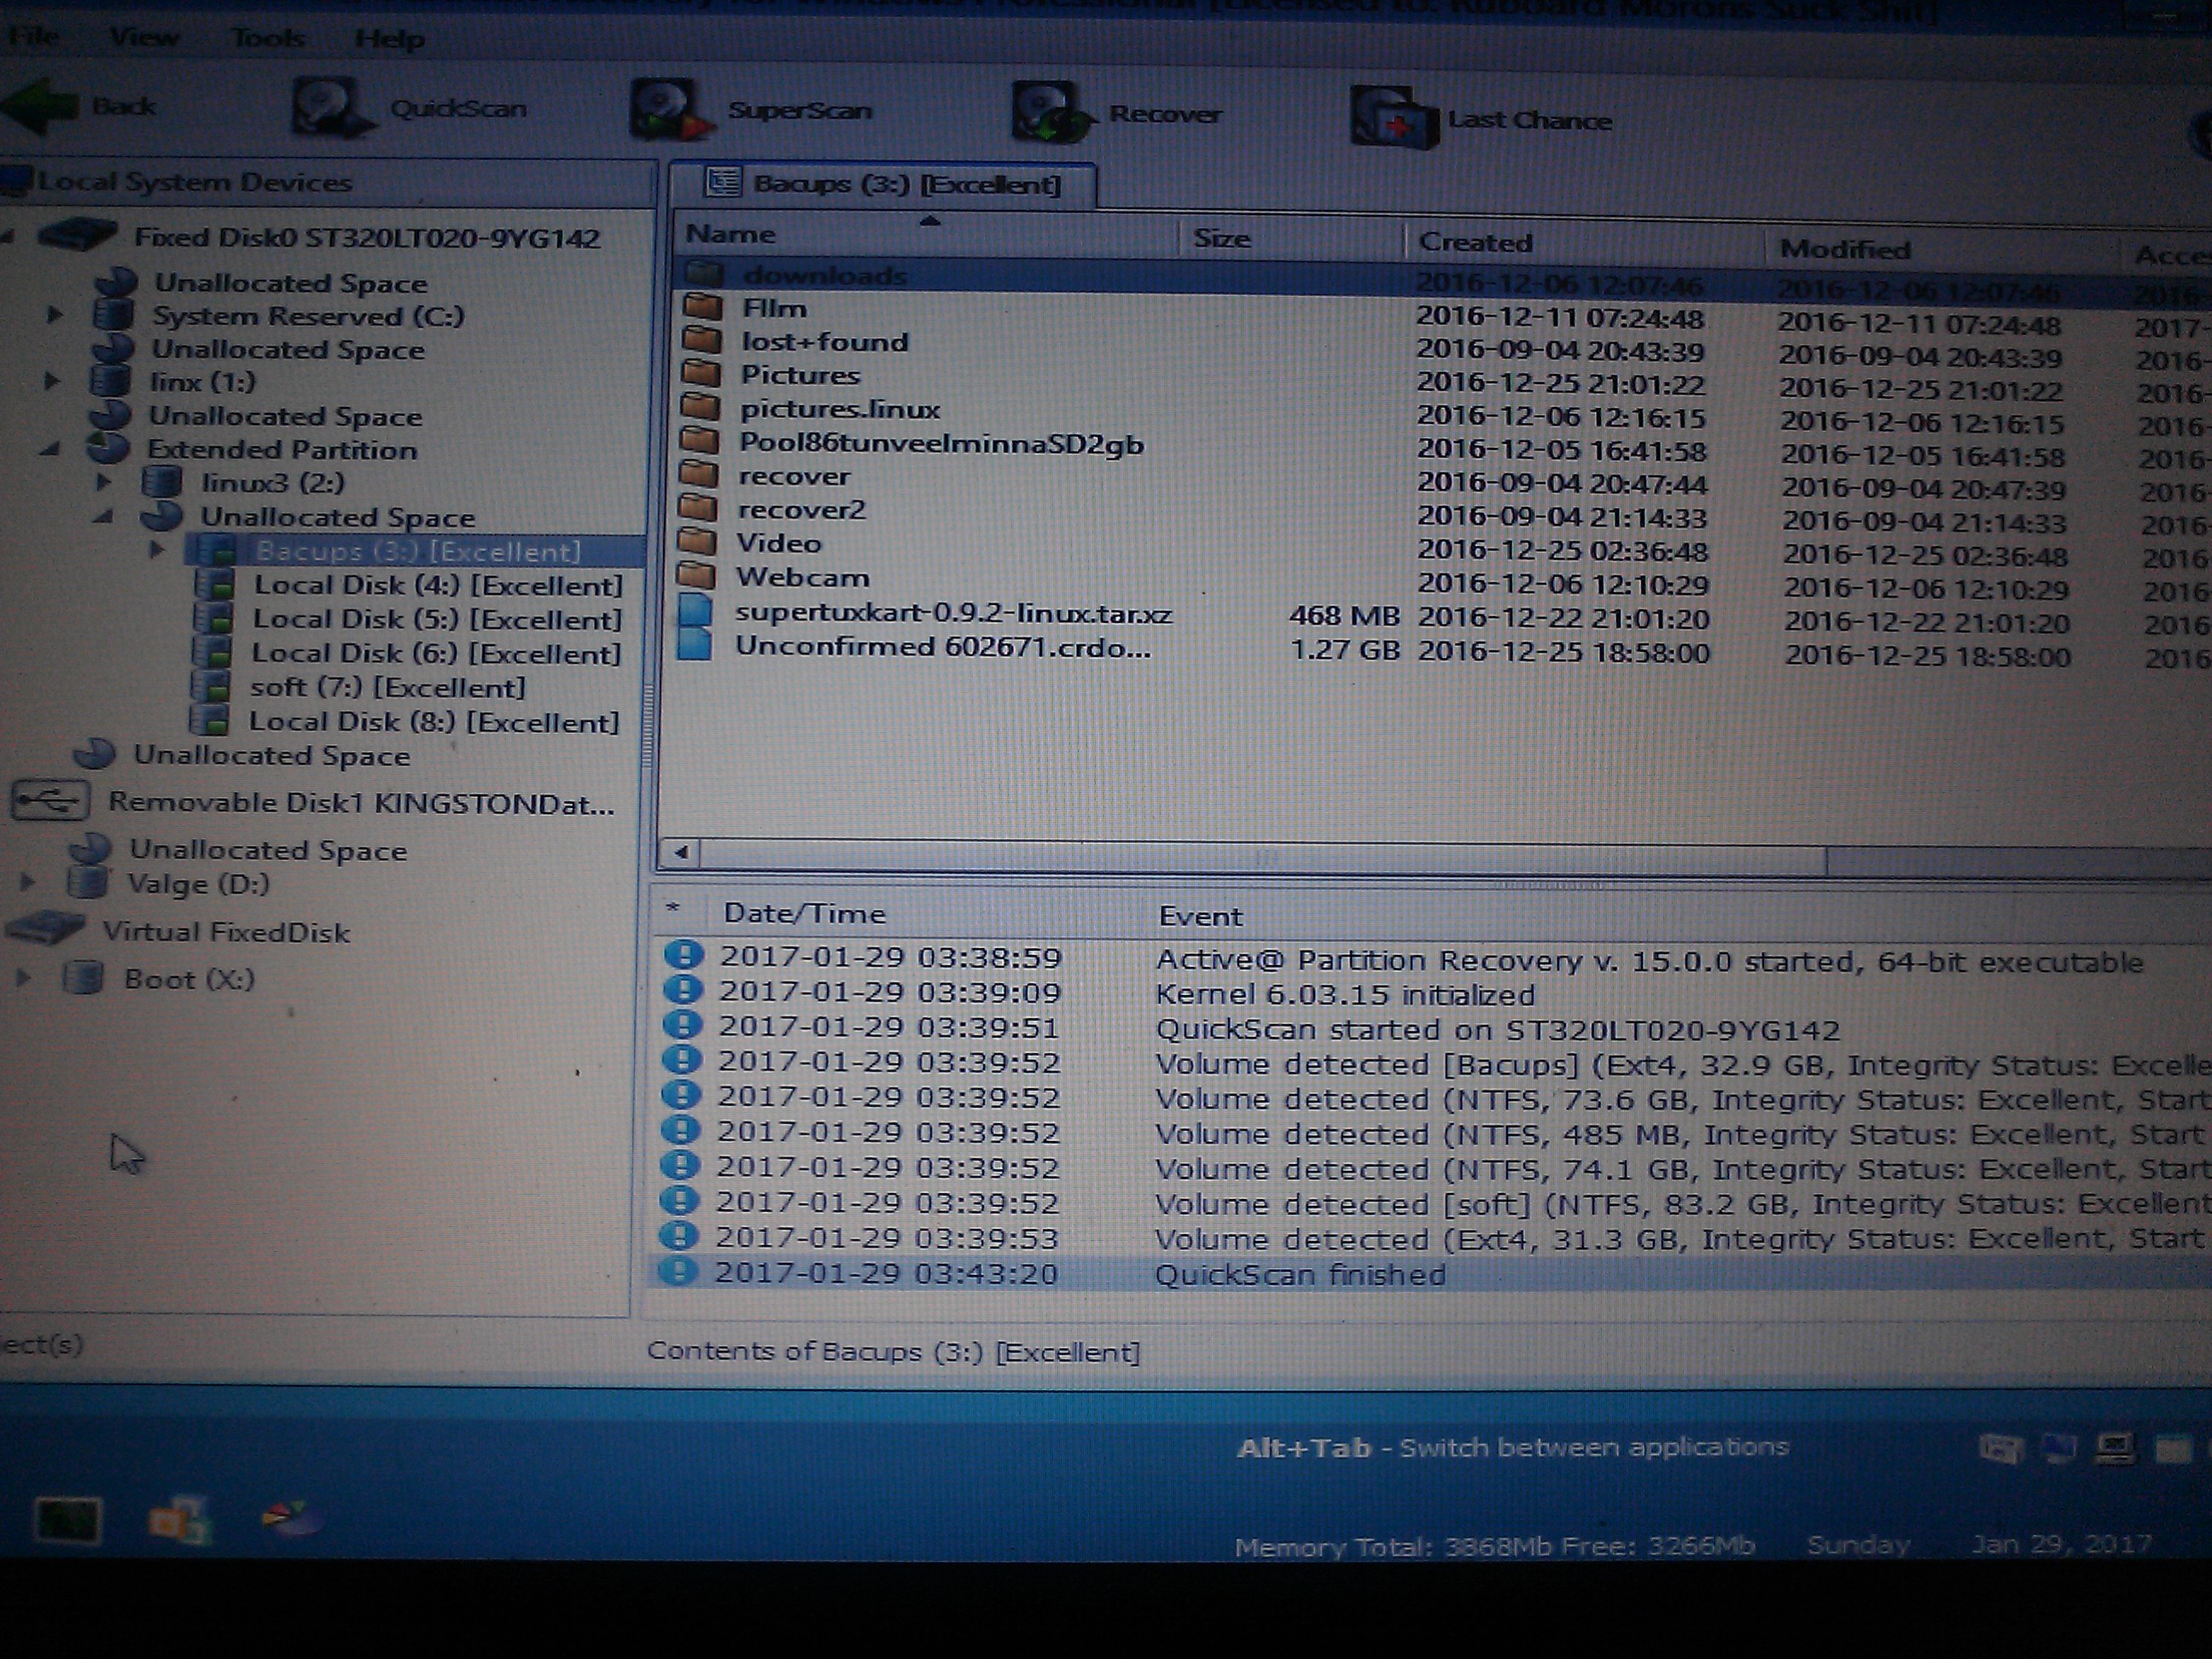Expand the Bacups (3:) volume node

(x=157, y=550)
